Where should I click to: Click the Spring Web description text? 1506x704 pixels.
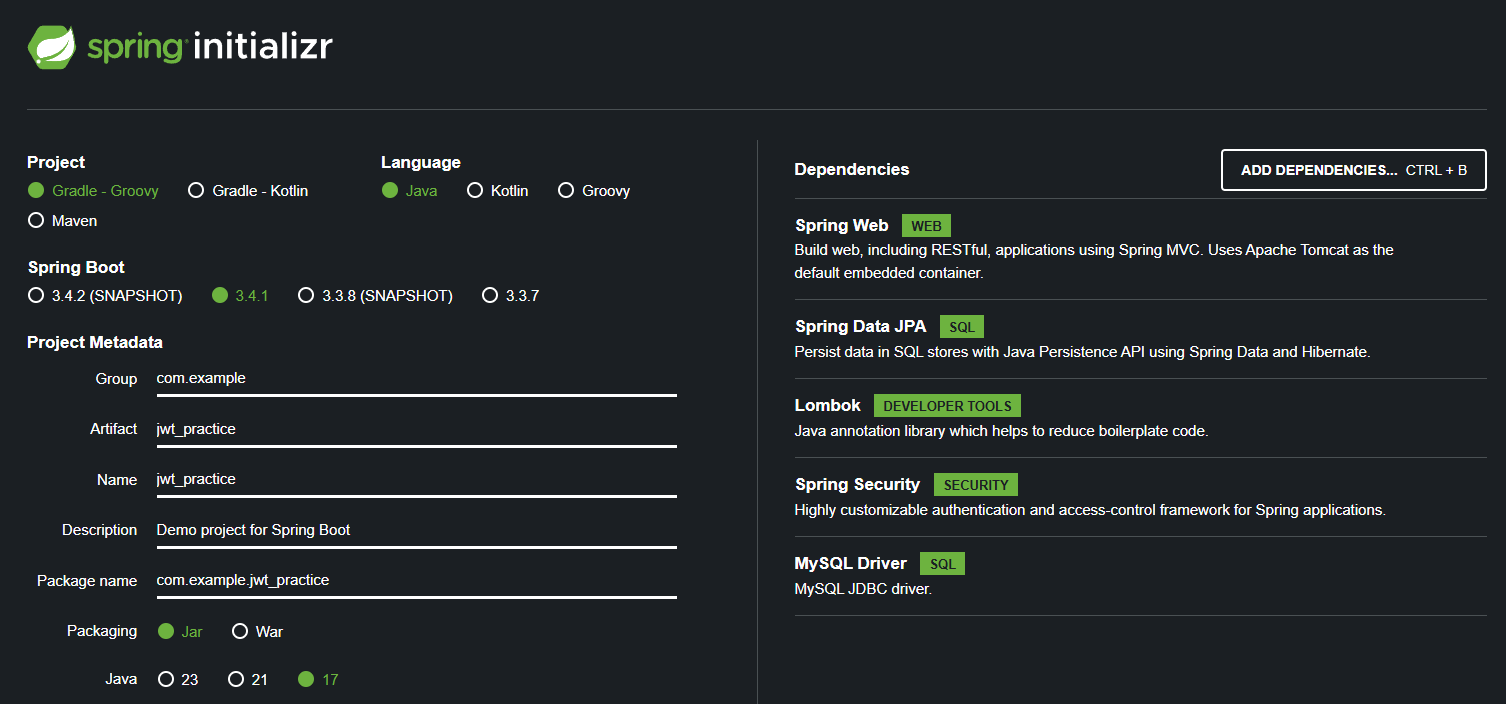tap(1094, 261)
